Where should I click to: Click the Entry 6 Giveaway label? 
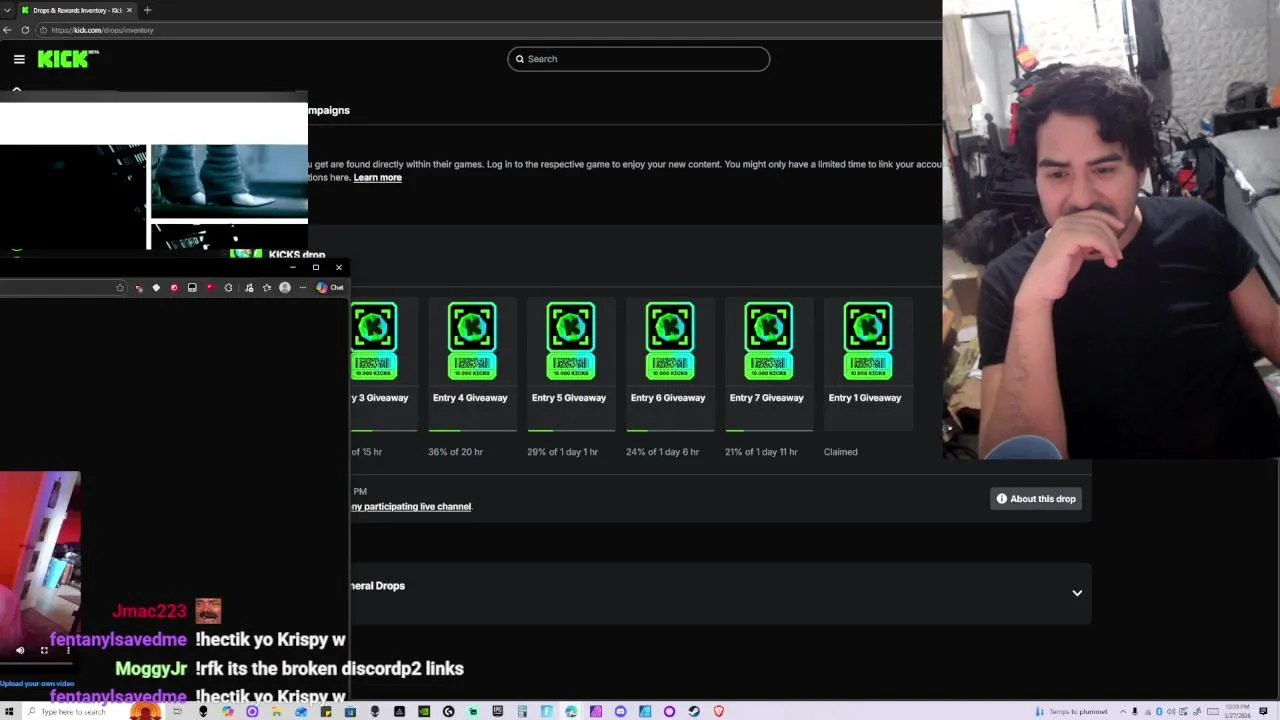pos(667,398)
